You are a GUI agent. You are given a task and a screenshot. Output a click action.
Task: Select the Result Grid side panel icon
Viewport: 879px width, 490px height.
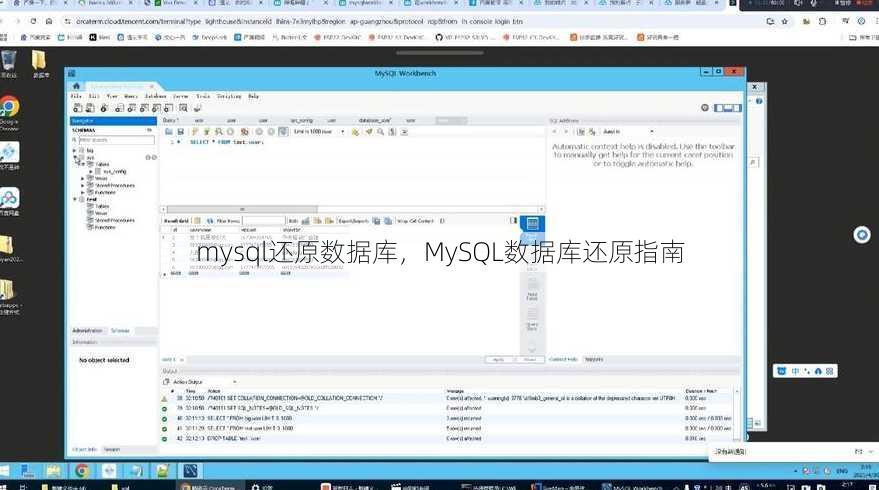tap(532, 225)
